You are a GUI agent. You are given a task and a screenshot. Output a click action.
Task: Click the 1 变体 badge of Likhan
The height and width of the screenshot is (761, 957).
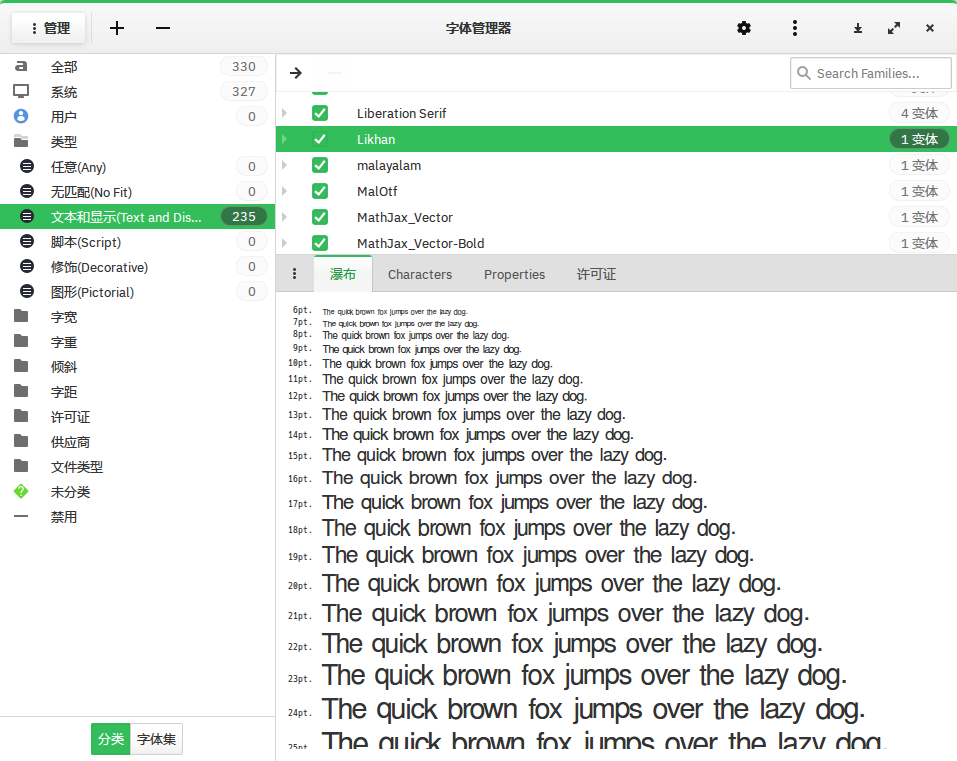pyautogui.click(x=919, y=139)
